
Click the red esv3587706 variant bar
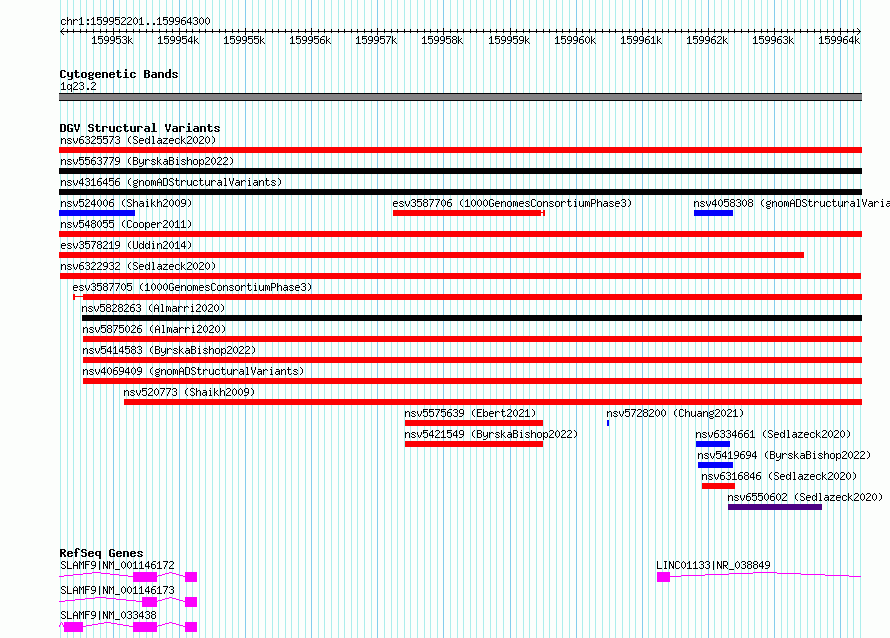pyautogui.click(x=469, y=213)
